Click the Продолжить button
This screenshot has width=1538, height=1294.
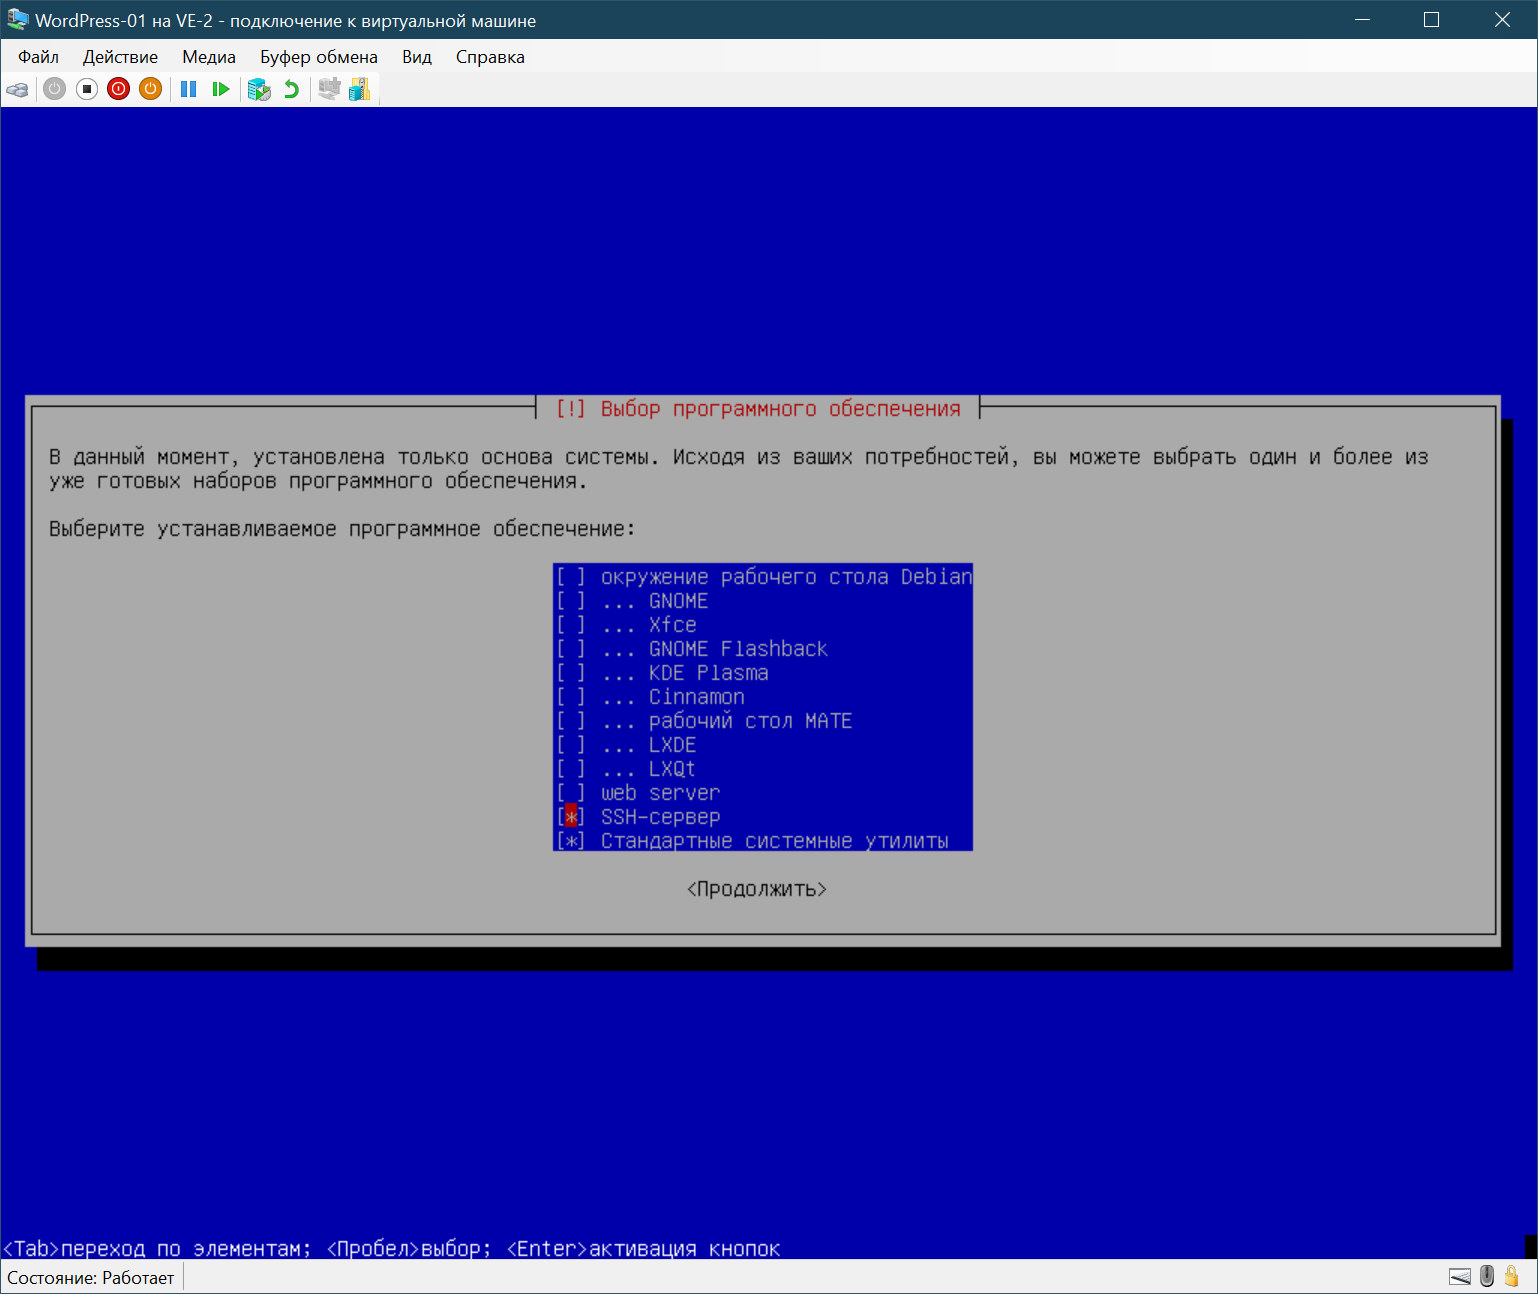(x=757, y=889)
